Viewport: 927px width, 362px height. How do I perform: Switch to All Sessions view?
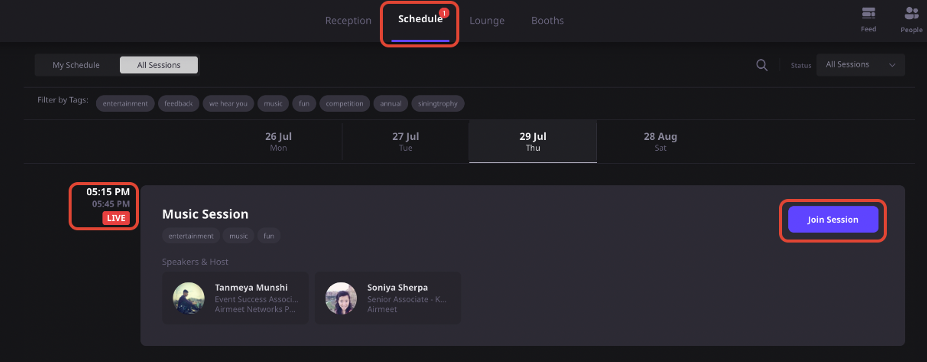point(158,65)
